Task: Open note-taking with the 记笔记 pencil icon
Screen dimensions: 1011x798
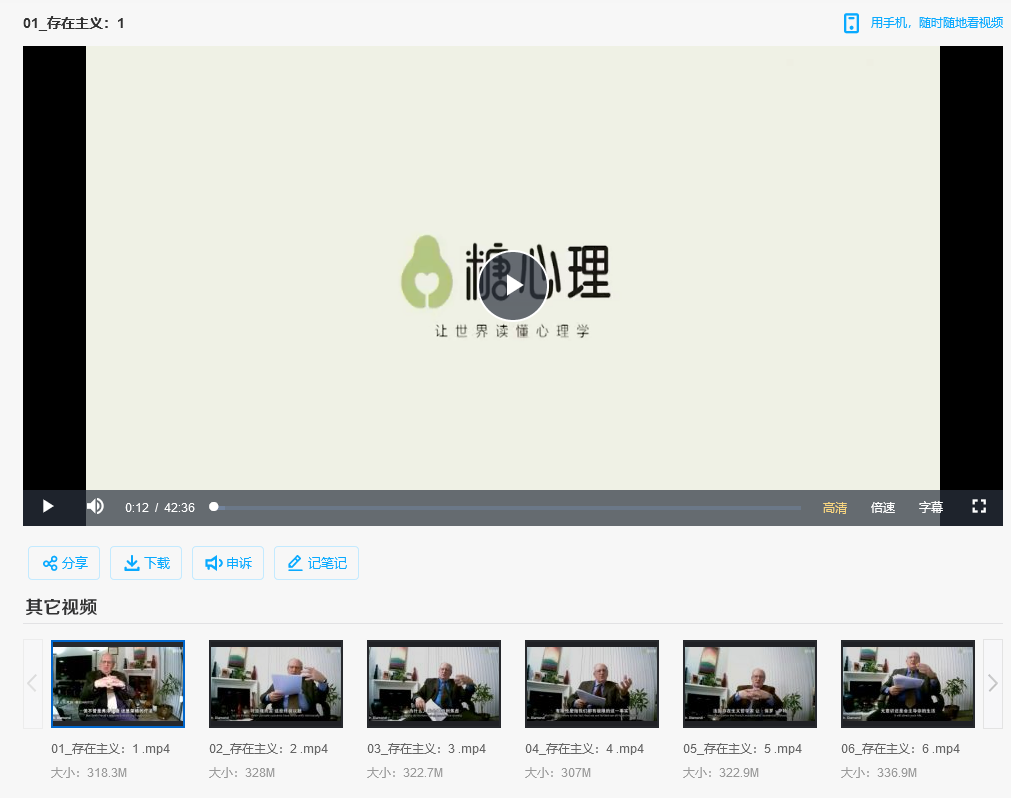Action: pyautogui.click(x=296, y=562)
